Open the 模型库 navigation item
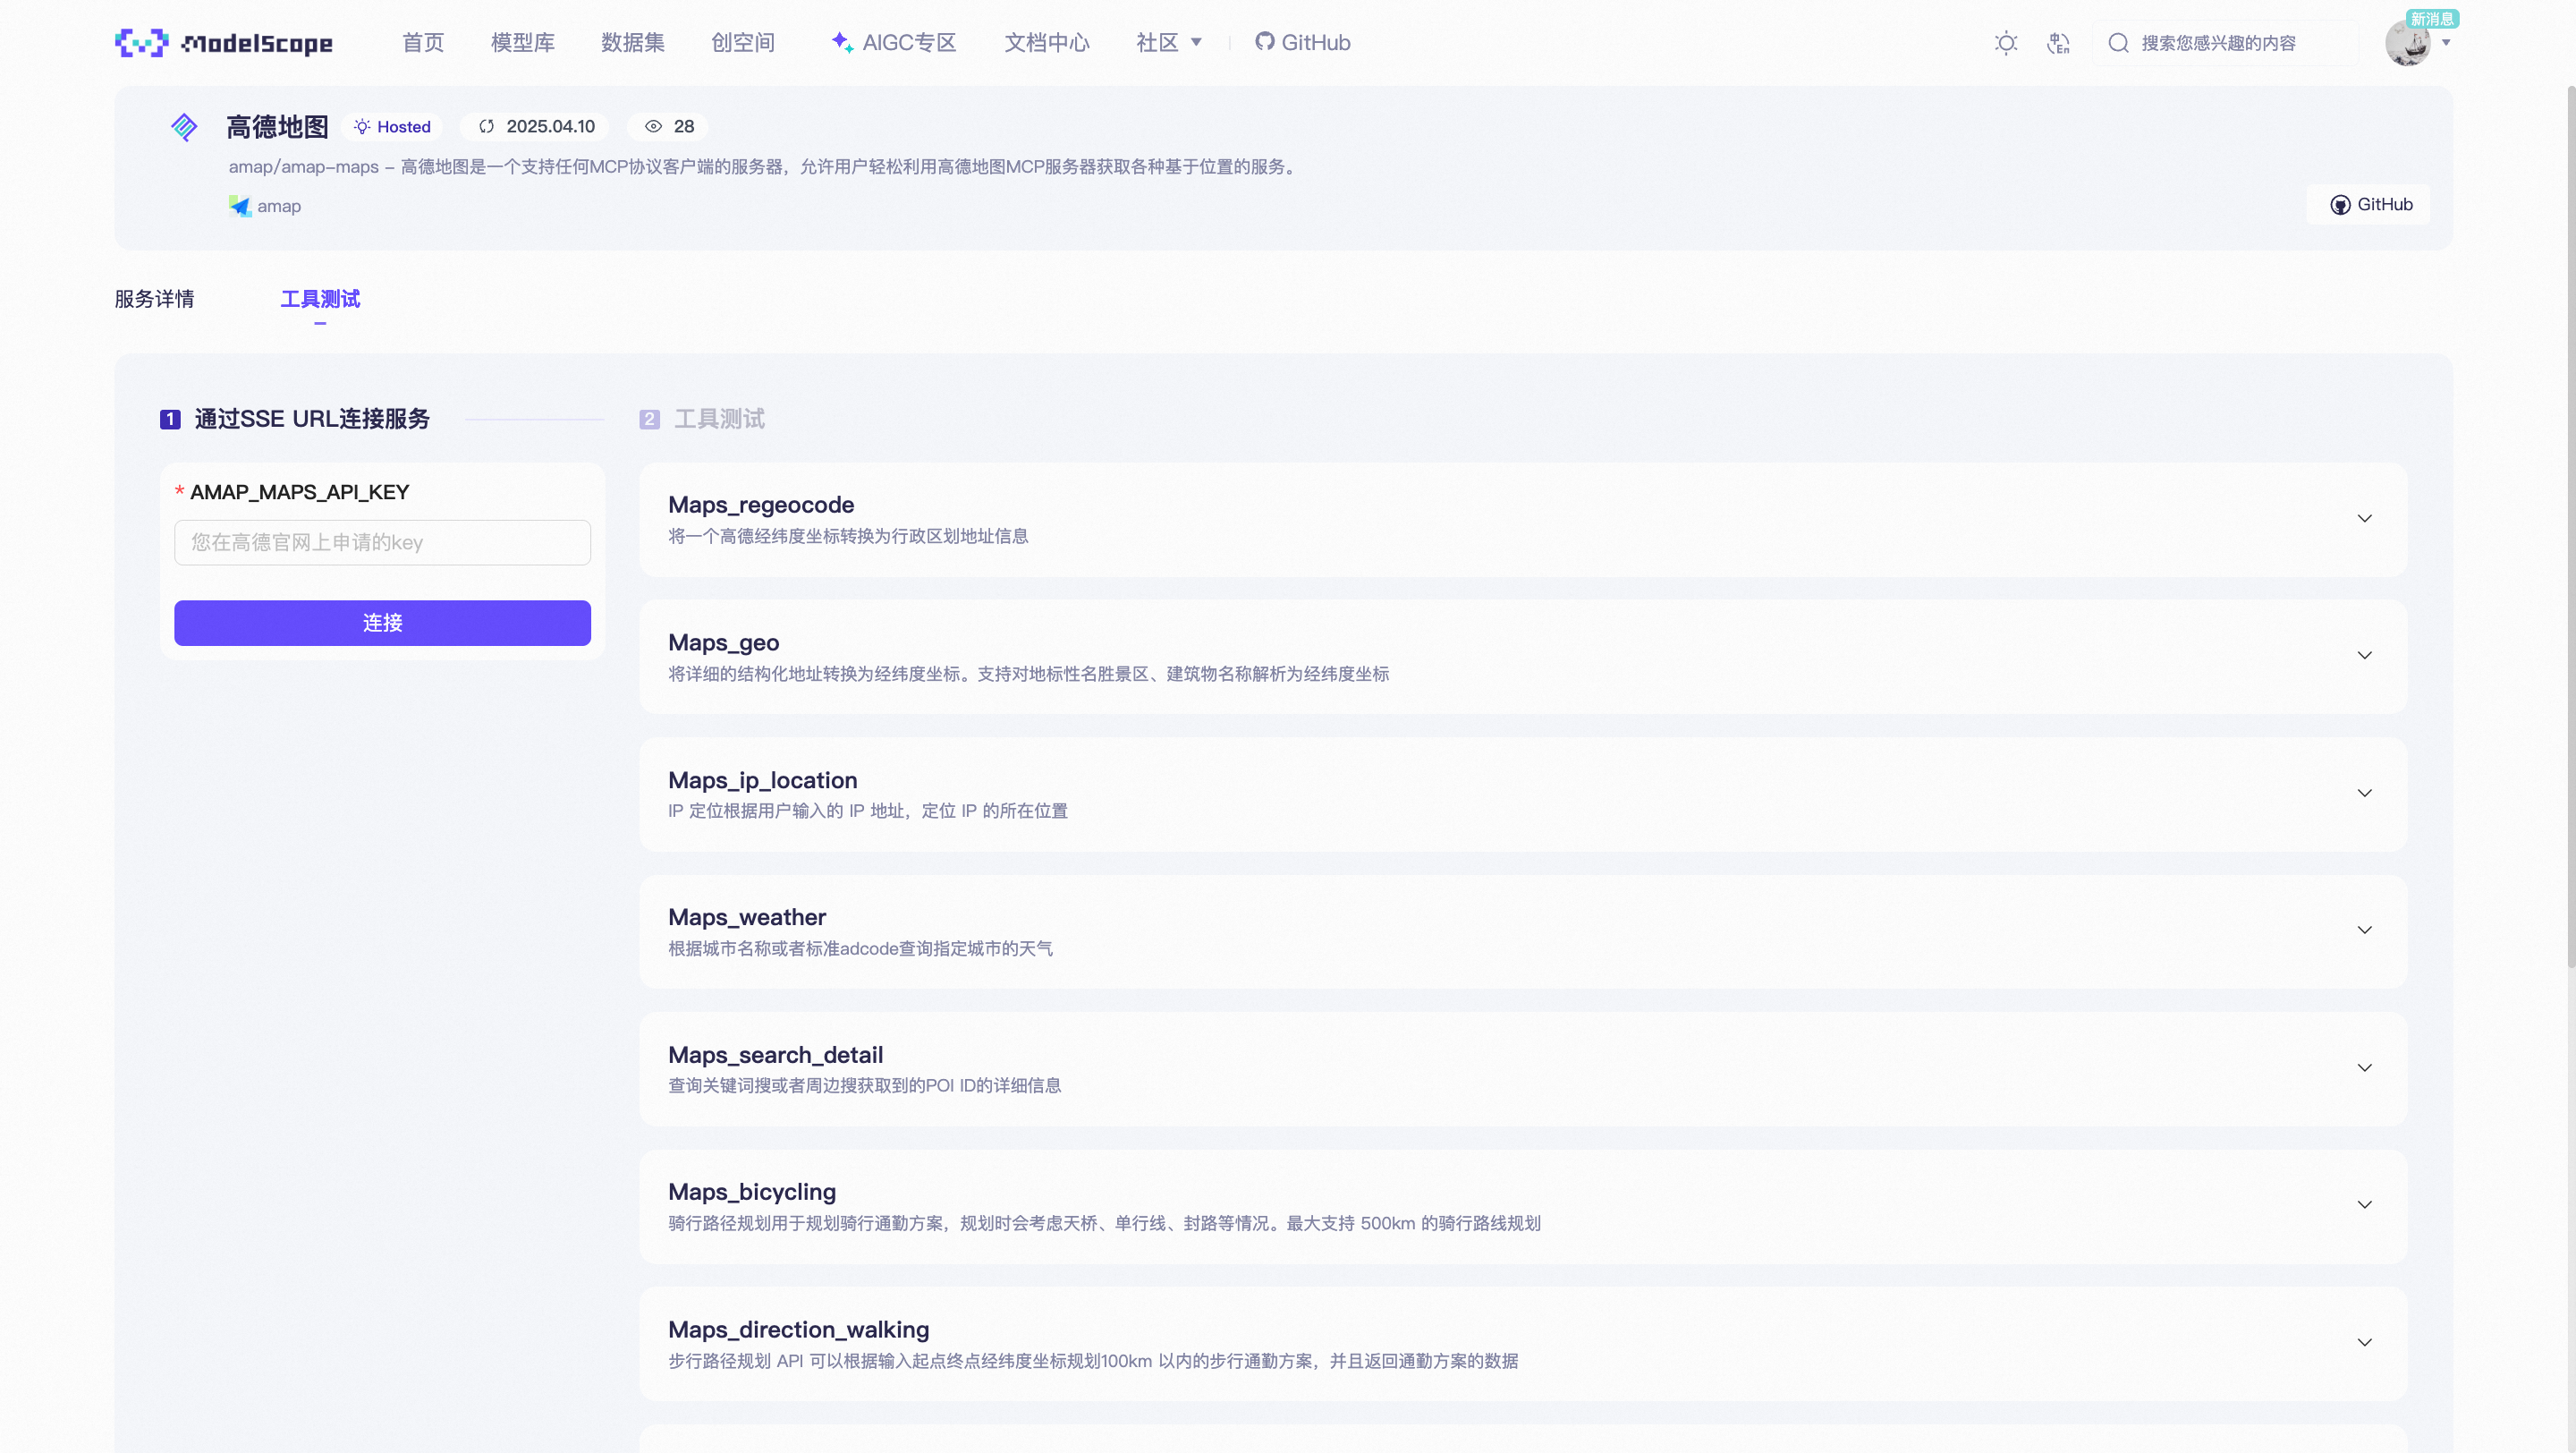This screenshot has height=1453, width=2576. click(x=522, y=43)
